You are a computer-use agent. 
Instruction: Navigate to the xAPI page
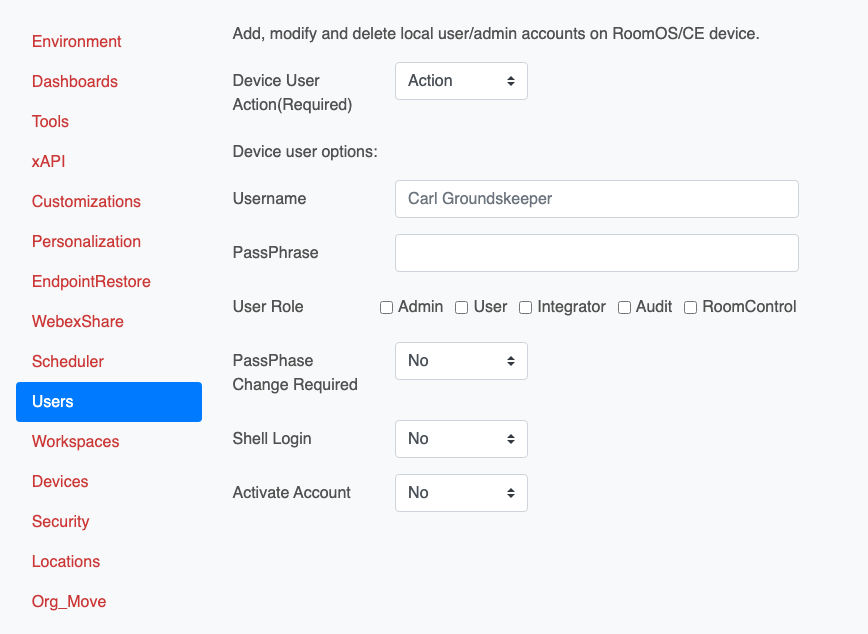(x=49, y=162)
